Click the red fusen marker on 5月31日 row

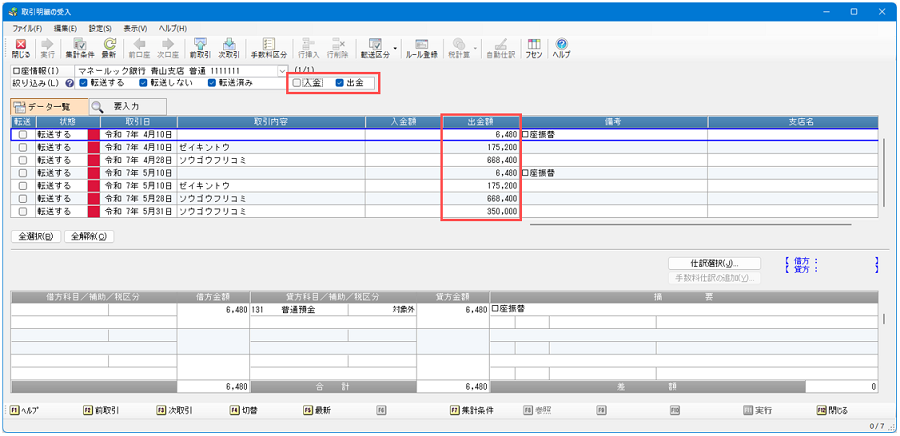94,212
